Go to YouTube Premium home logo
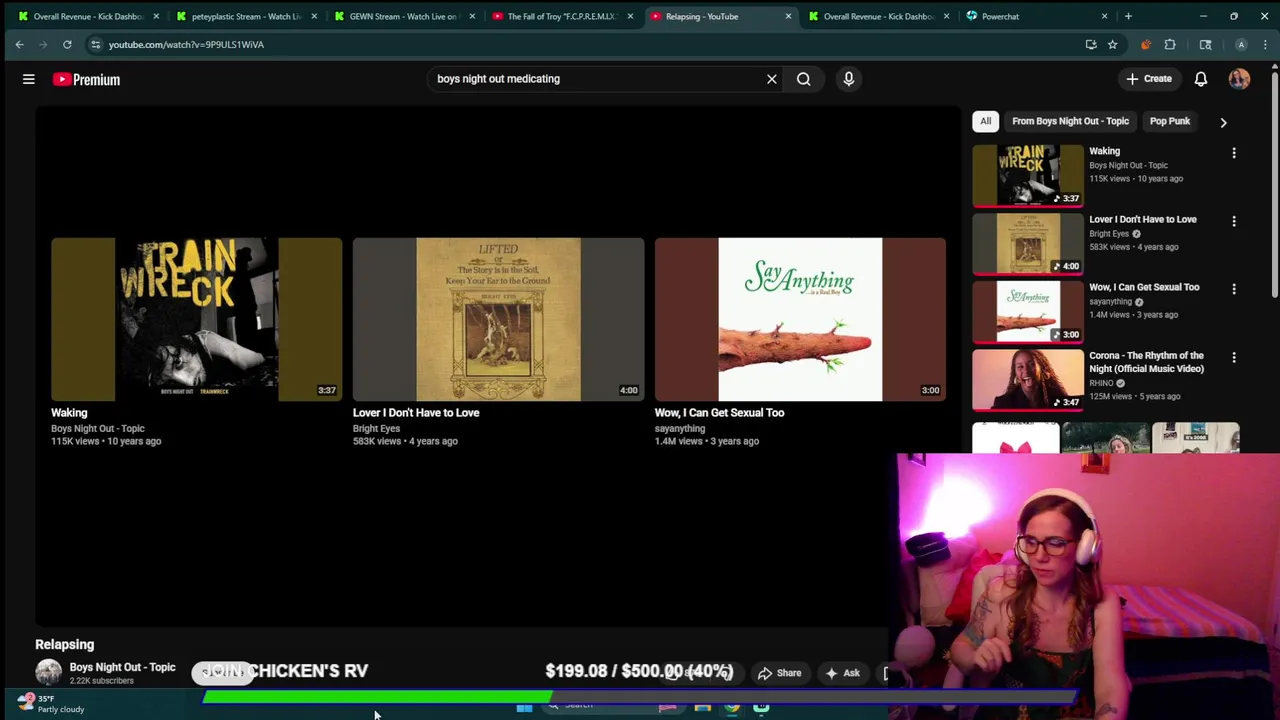Viewport: 1280px width, 720px height. point(86,79)
